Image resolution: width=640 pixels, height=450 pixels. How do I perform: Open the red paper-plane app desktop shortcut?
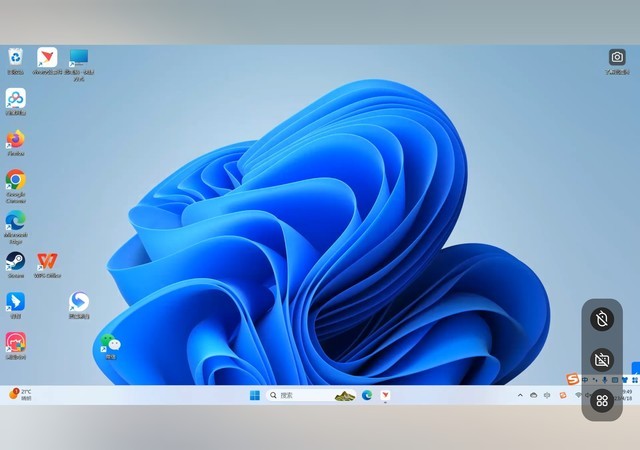47,60
